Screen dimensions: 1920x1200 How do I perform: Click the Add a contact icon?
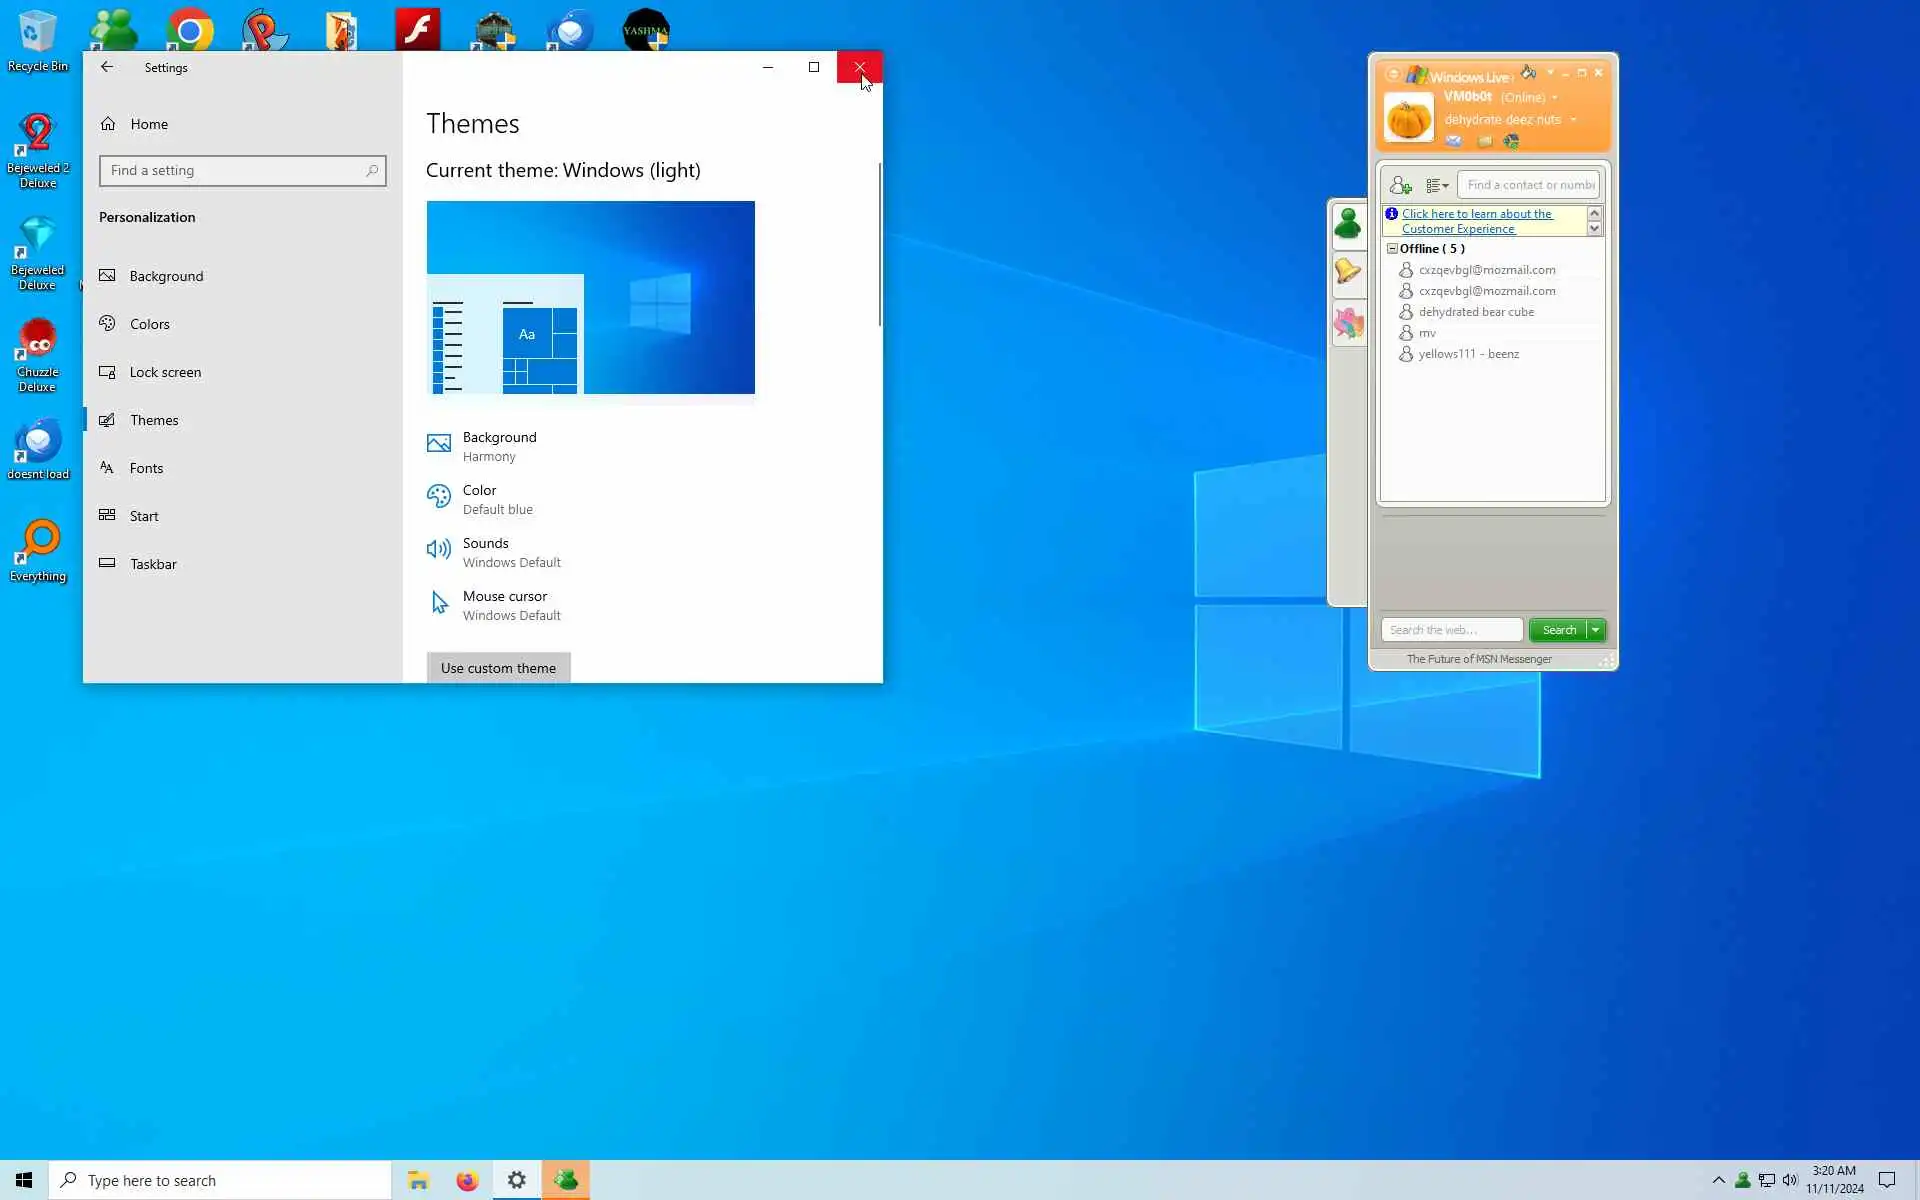[x=1400, y=185]
